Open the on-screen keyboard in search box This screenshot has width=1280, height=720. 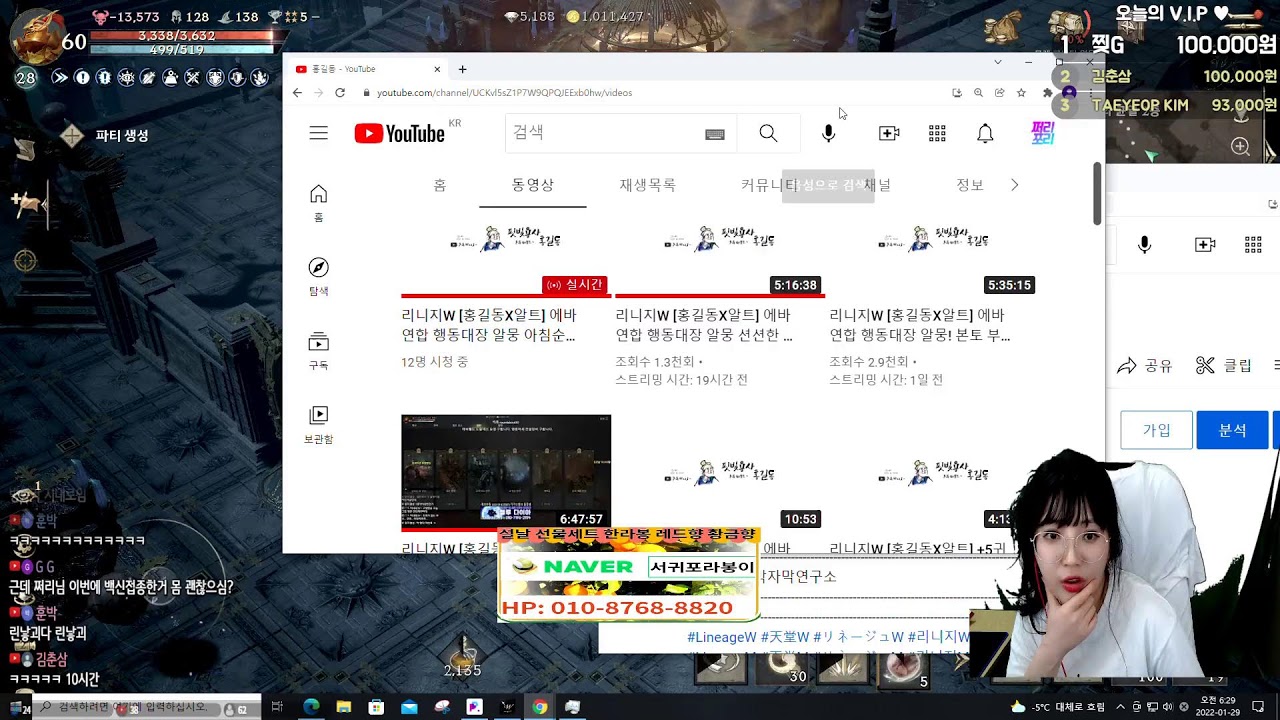tap(714, 134)
